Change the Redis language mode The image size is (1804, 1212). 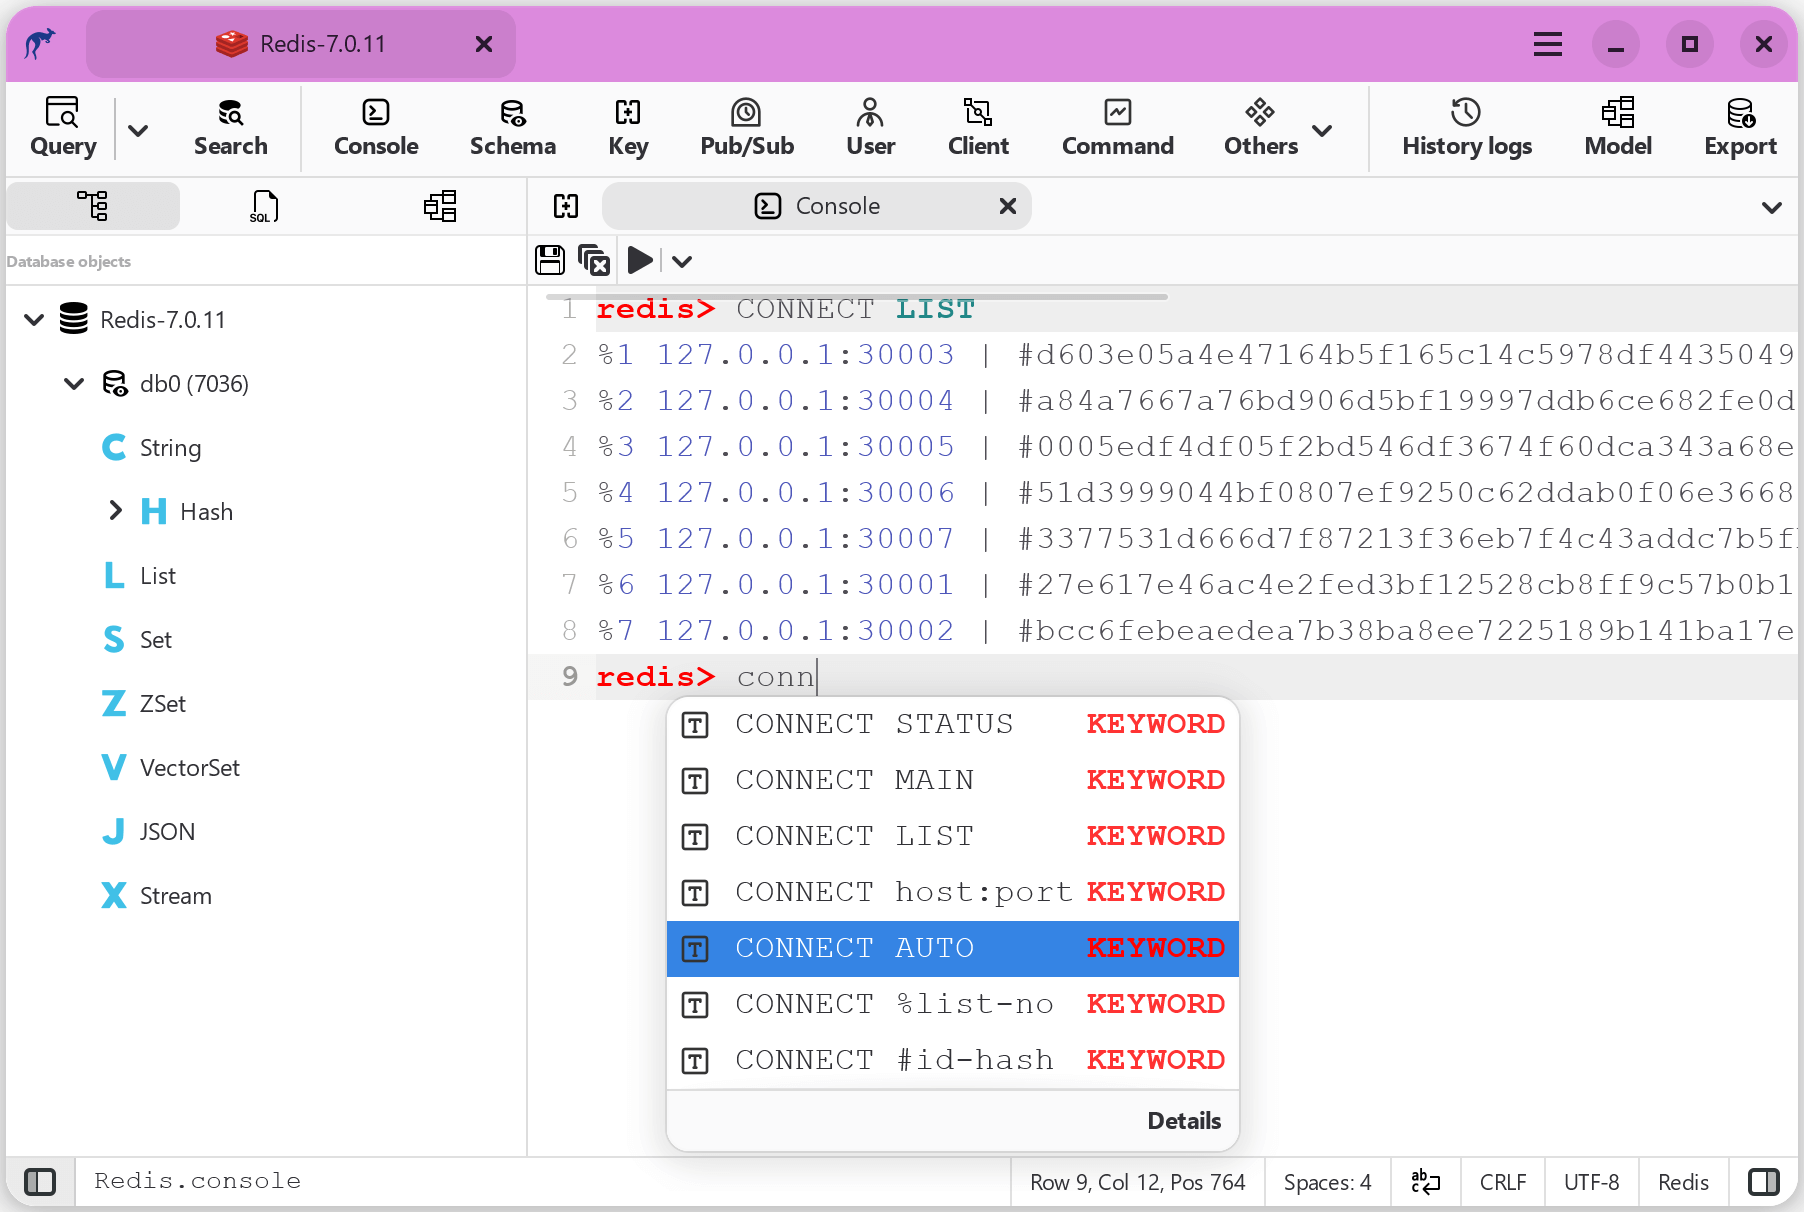[x=1683, y=1183]
